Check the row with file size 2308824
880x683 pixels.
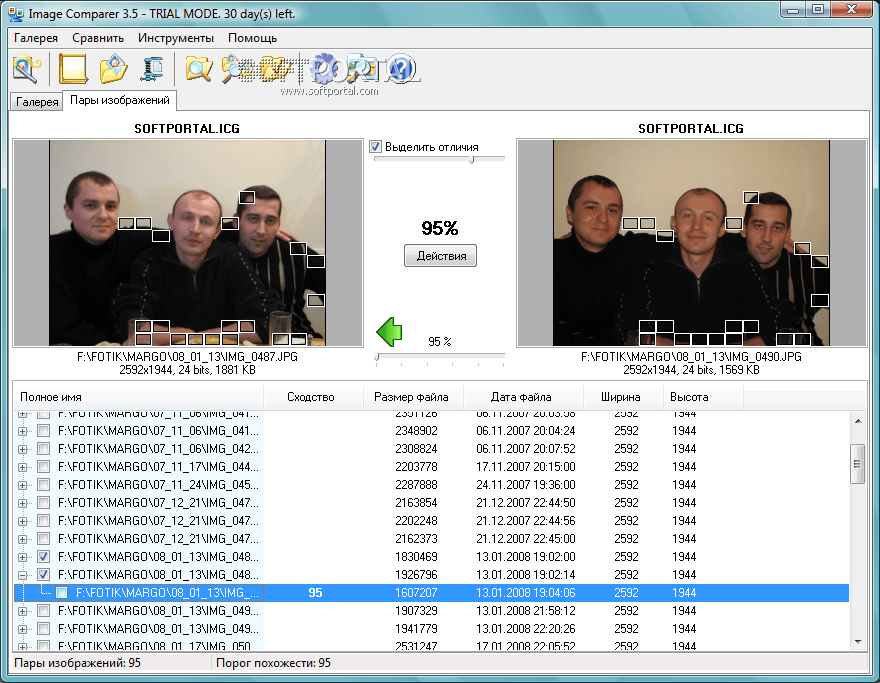[44, 449]
